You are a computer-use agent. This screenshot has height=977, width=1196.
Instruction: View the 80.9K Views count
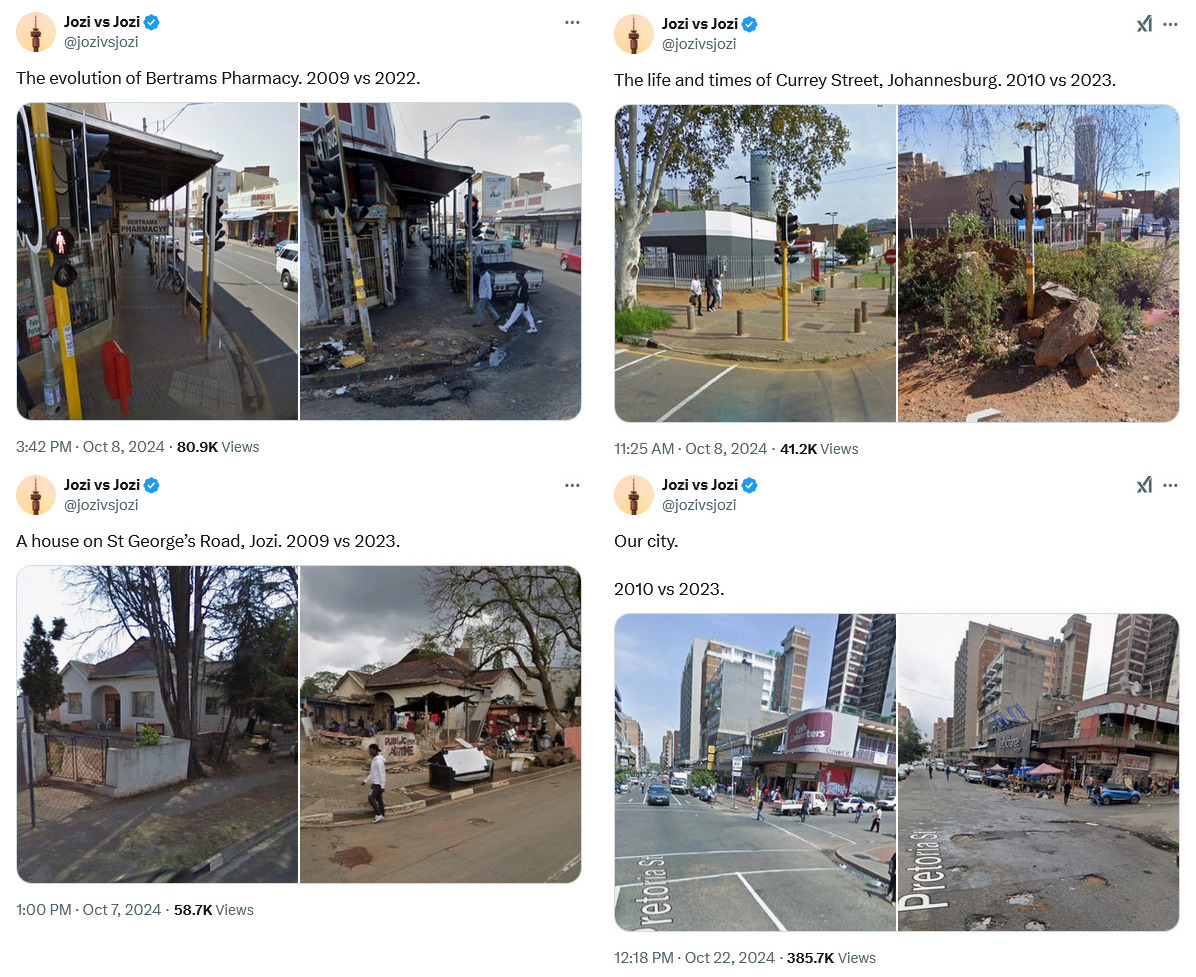point(218,447)
